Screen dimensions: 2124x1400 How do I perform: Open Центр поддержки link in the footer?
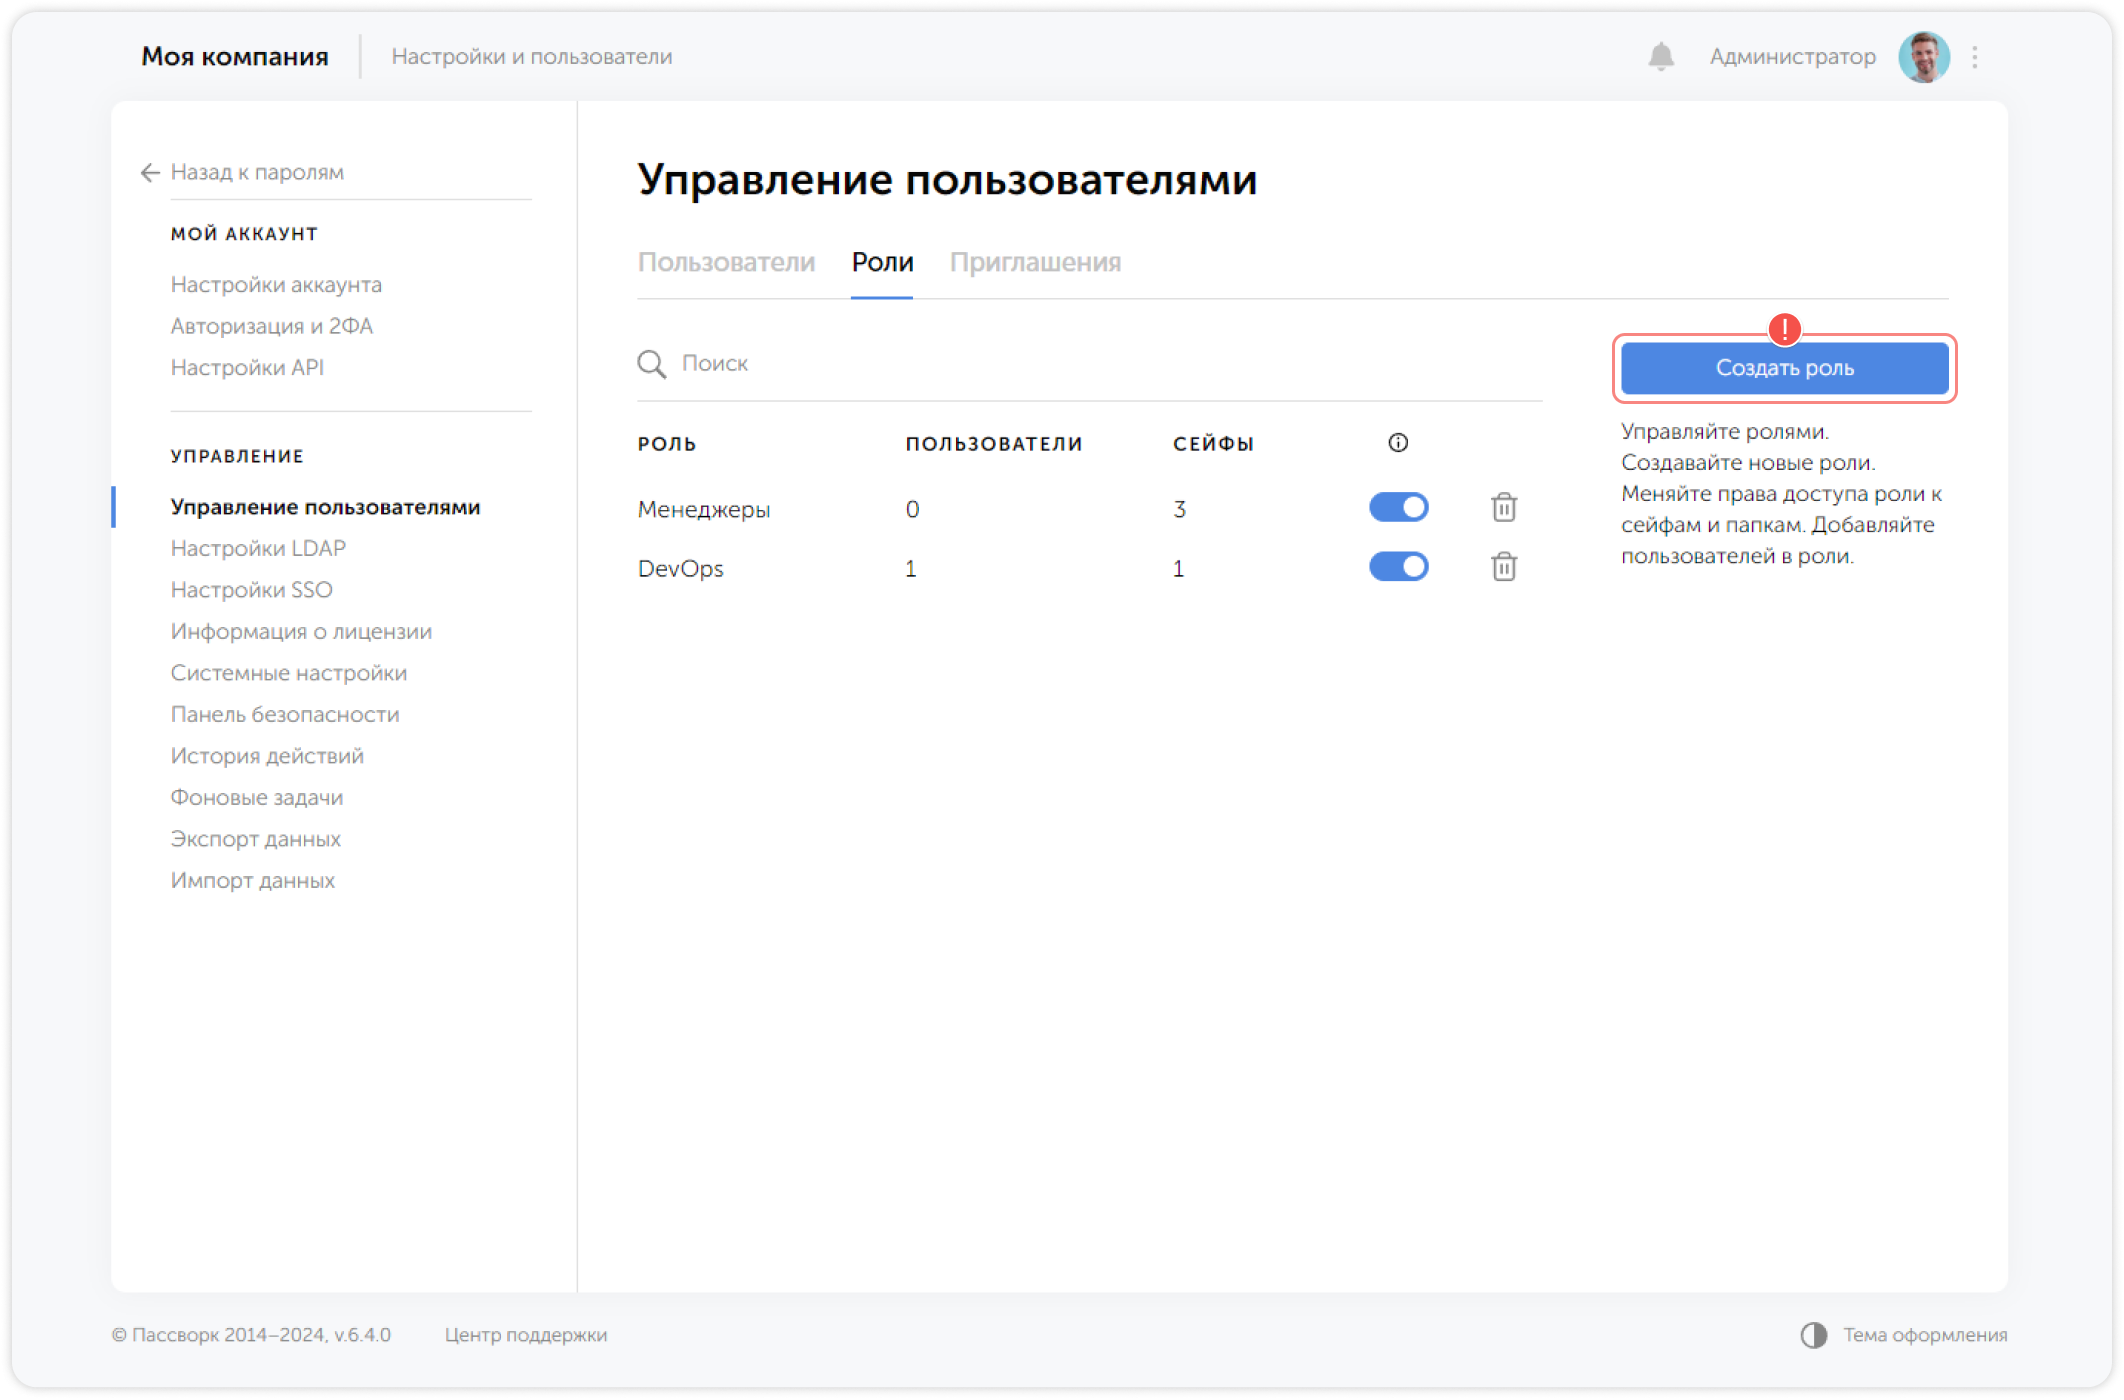526,1334
